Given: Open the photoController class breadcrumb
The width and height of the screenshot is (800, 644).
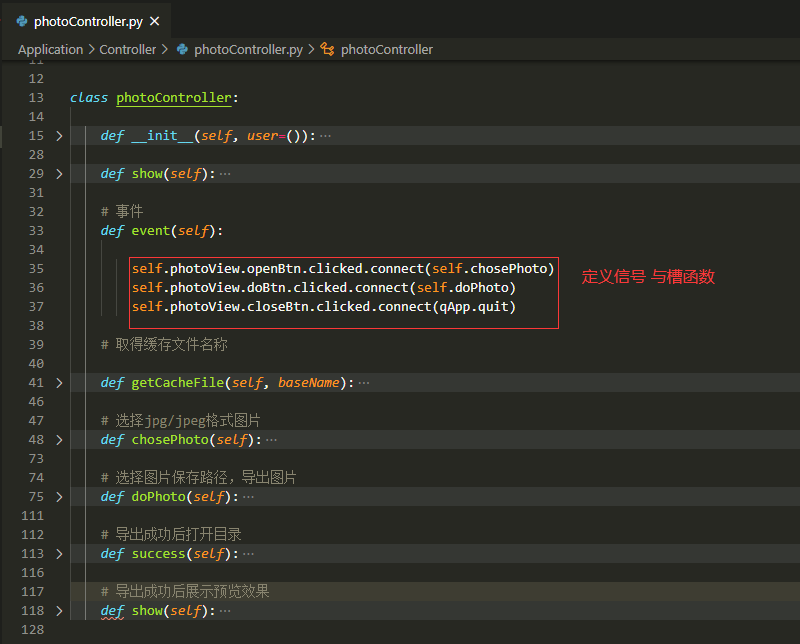Looking at the screenshot, I should coord(387,49).
